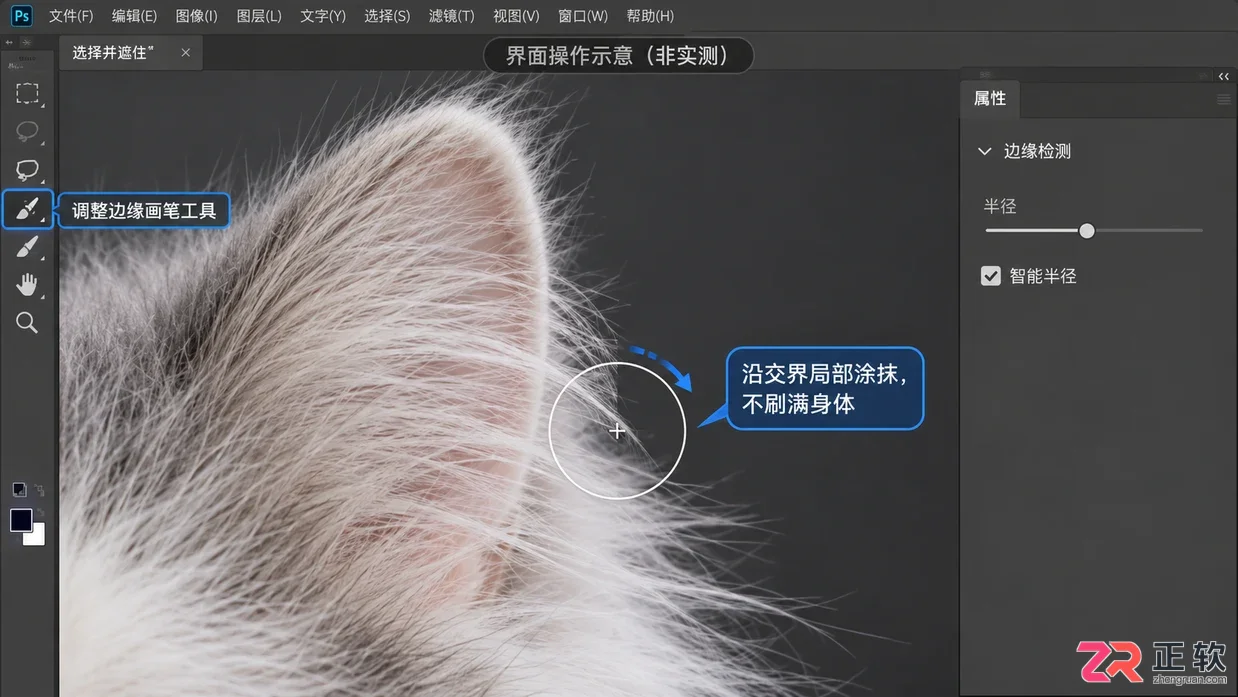Open the 图像(I) menu
This screenshot has width=1238, height=697.
click(x=196, y=16)
